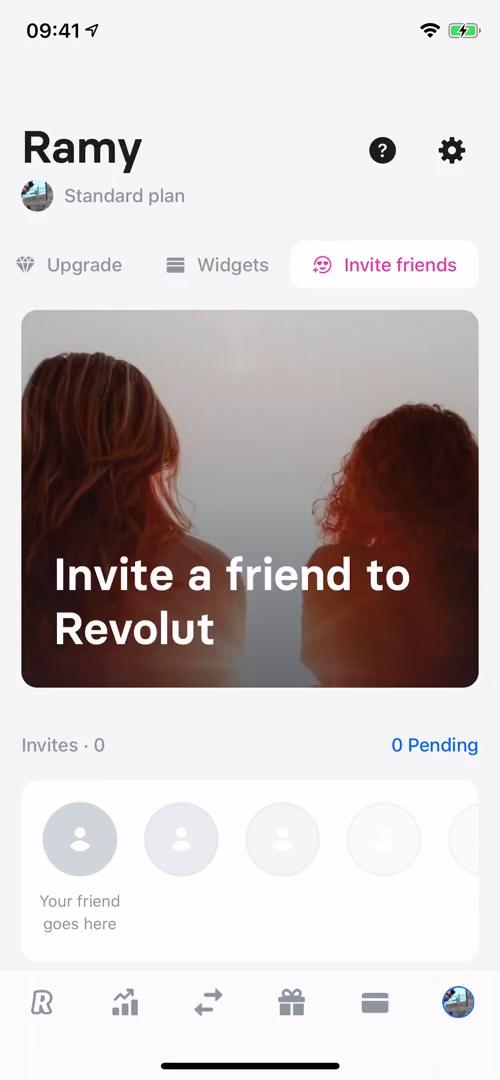Tap the first friend placeholder circle
The height and width of the screenshot is (1080, 500).
[80, 839]
